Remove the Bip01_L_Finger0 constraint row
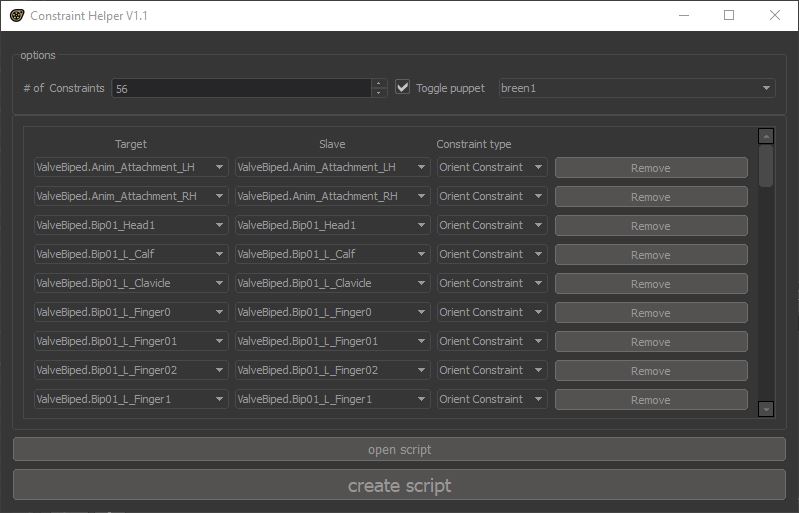The image size is (799, 513). coord(651,313)
